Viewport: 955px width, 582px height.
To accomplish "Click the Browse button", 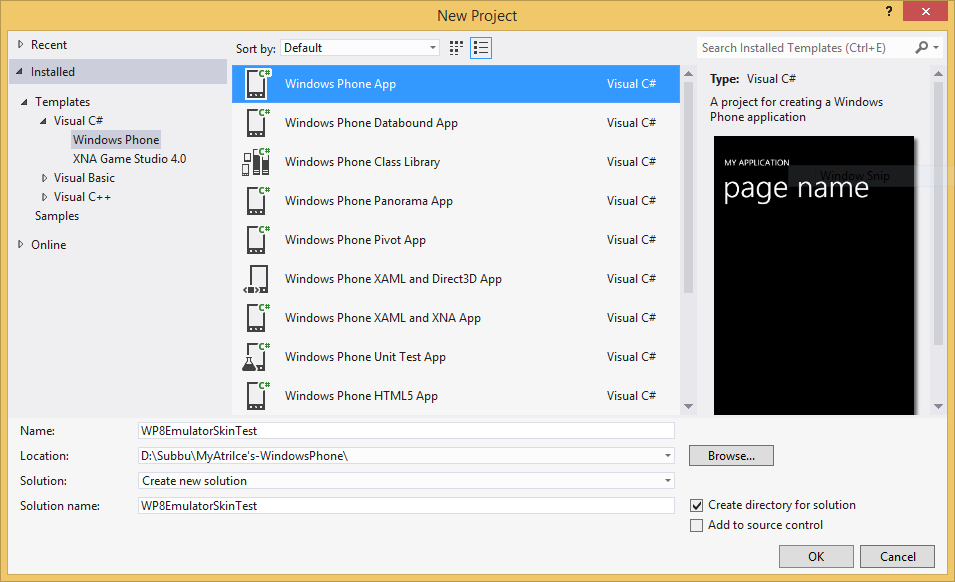I will (x=730, y=455).
